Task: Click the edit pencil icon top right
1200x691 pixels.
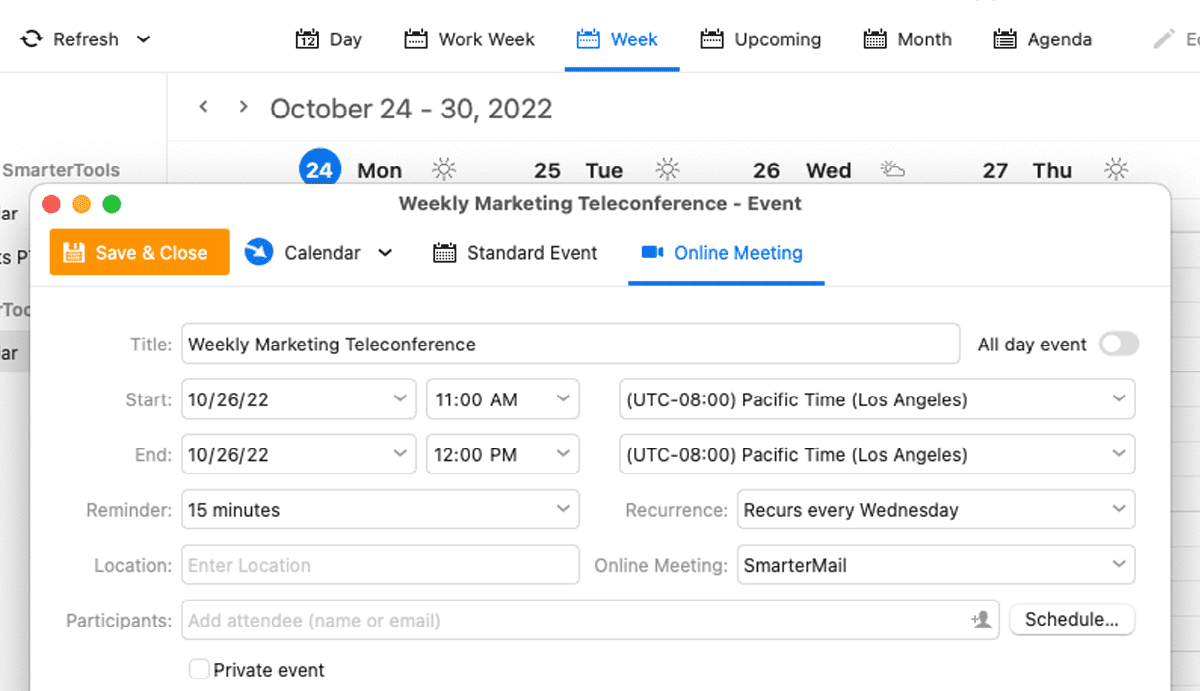Action: point(1165,39)
